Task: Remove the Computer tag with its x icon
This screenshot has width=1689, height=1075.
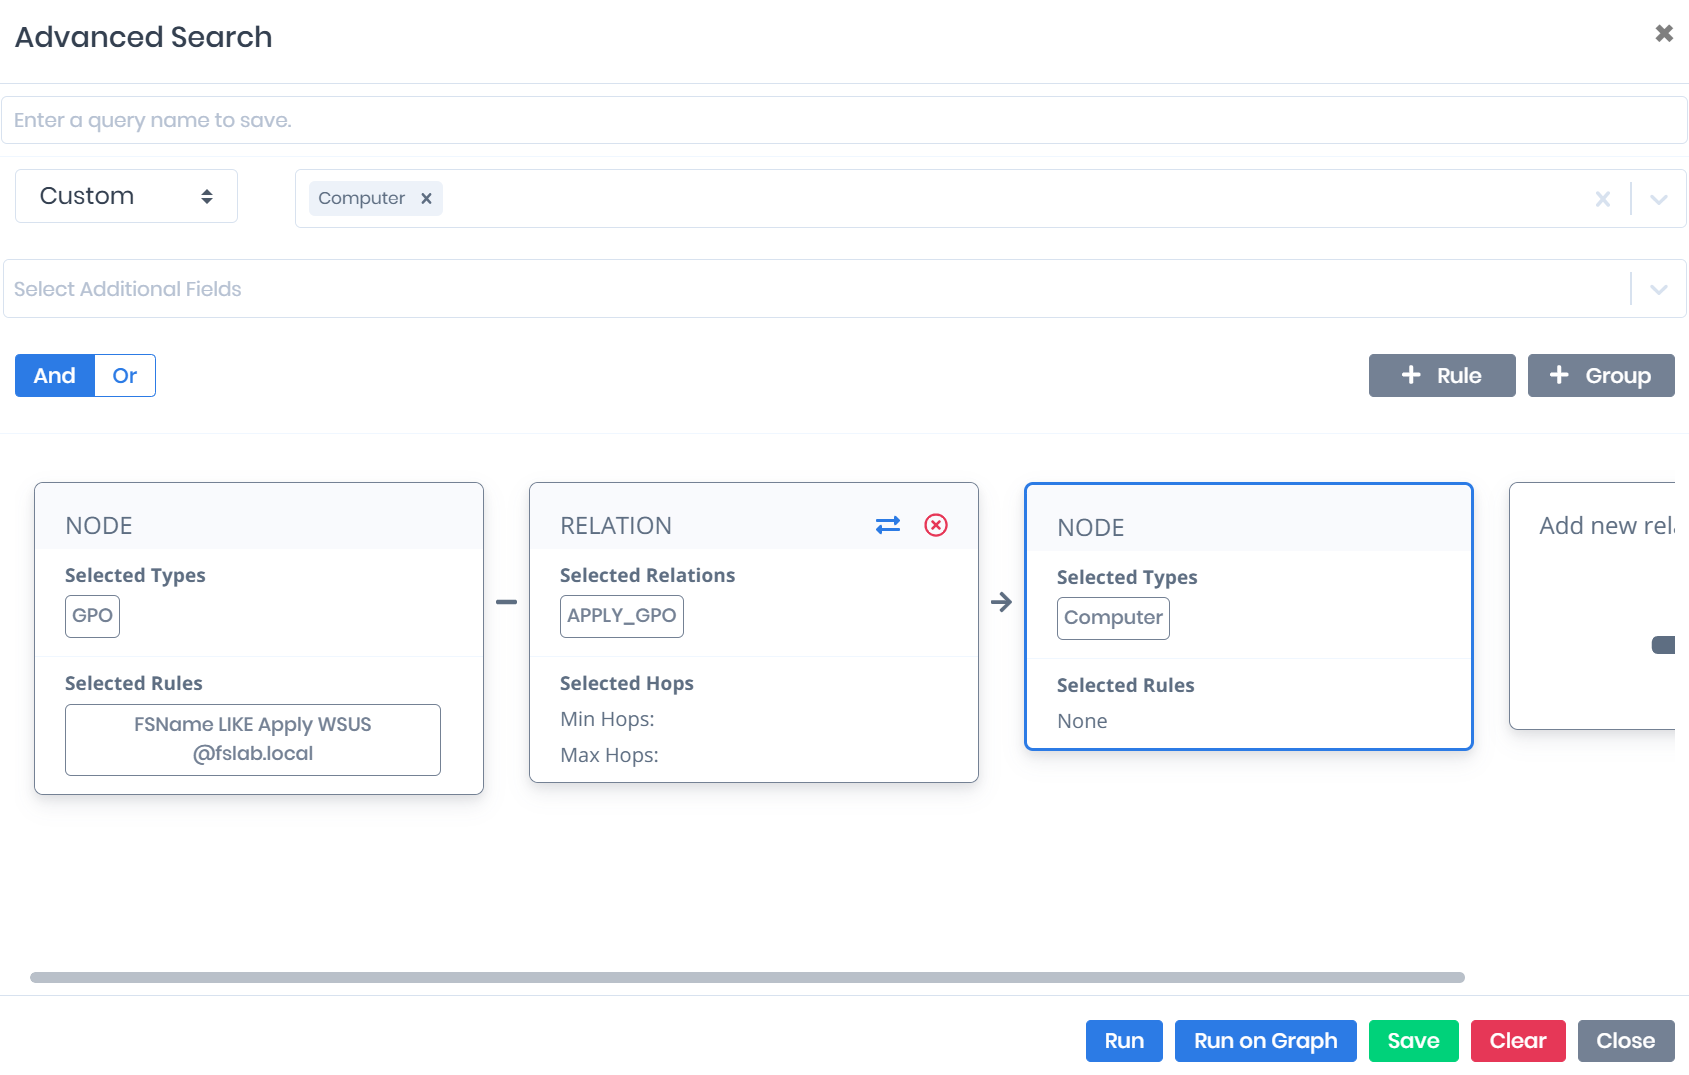Action: pos(426,198)
